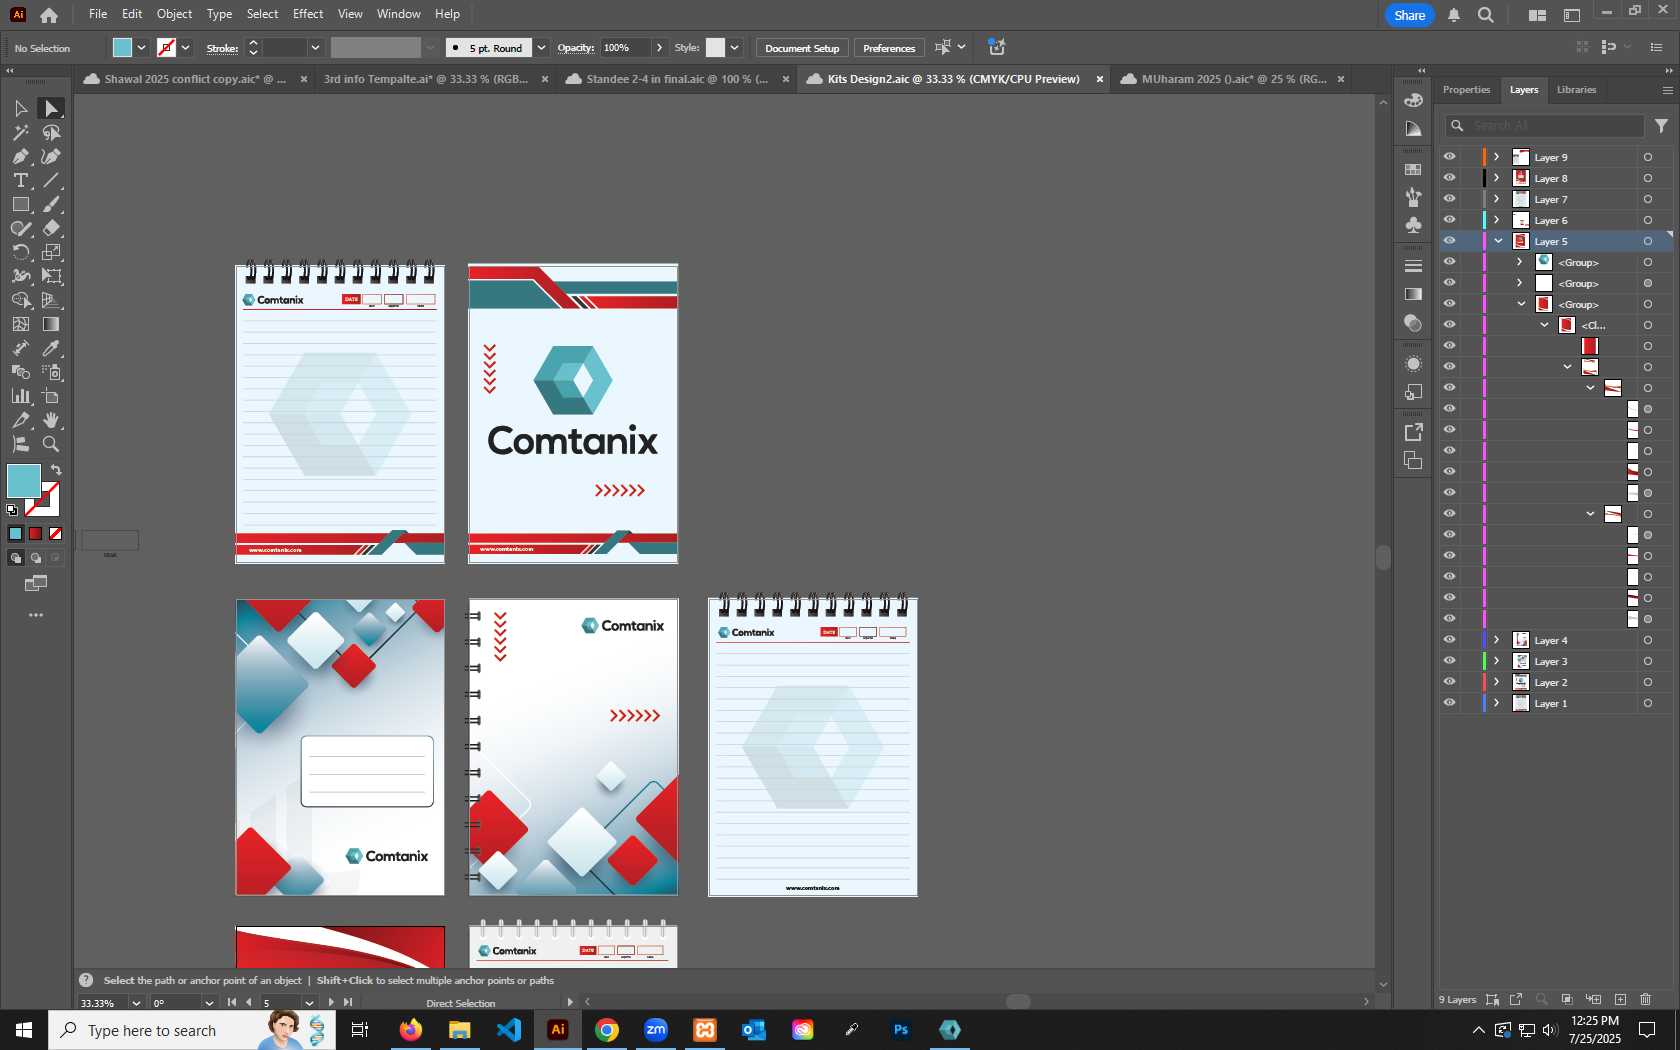
Task: Open the stroke weight dropdown
Action: (315, 48)
